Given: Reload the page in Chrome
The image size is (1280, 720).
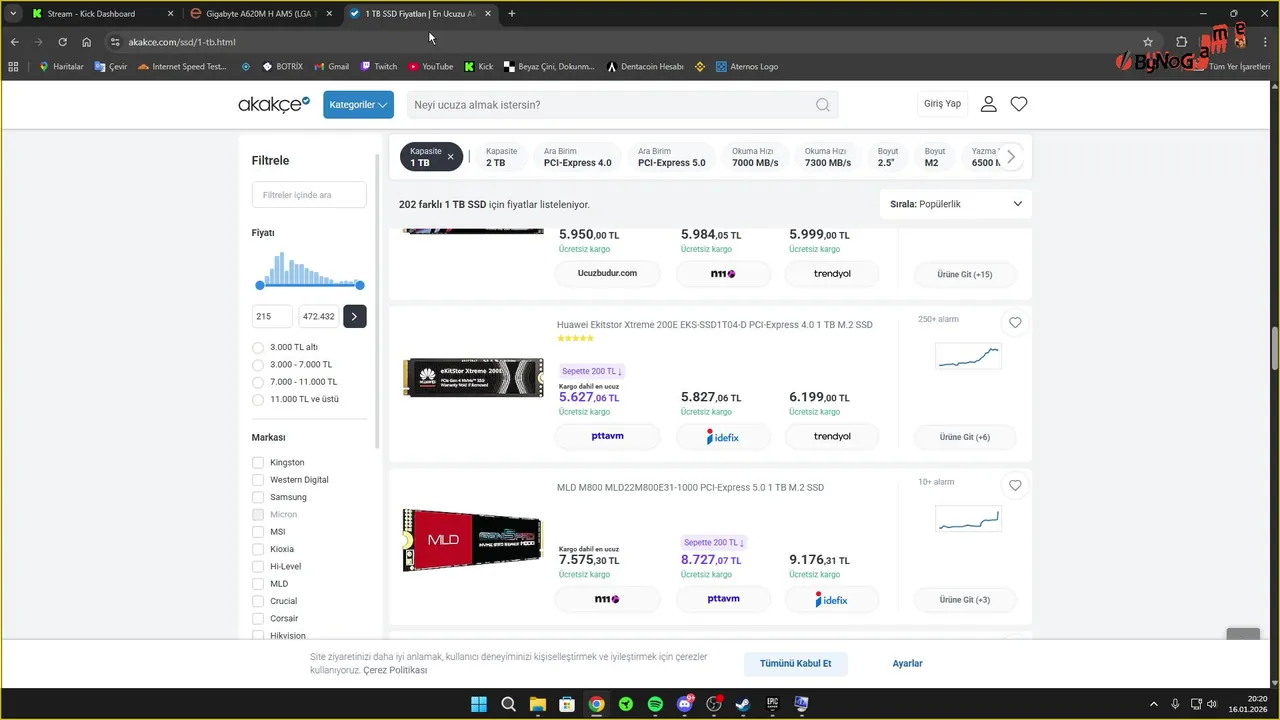Looking at the screenshot, I should click(62, 42).
